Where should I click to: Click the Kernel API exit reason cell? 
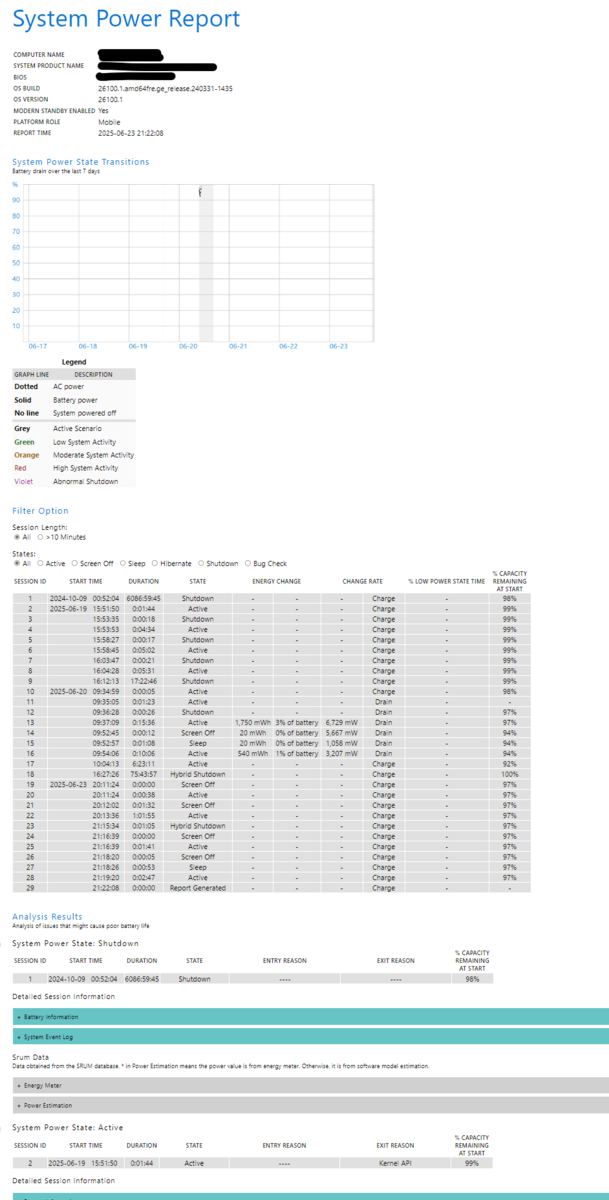click(x=396, y=1163)
